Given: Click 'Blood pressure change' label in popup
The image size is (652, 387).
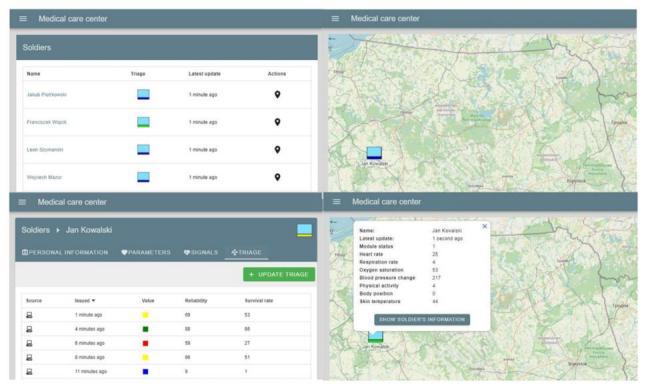Looking at the screenshot, I should (x=387, y=278).
